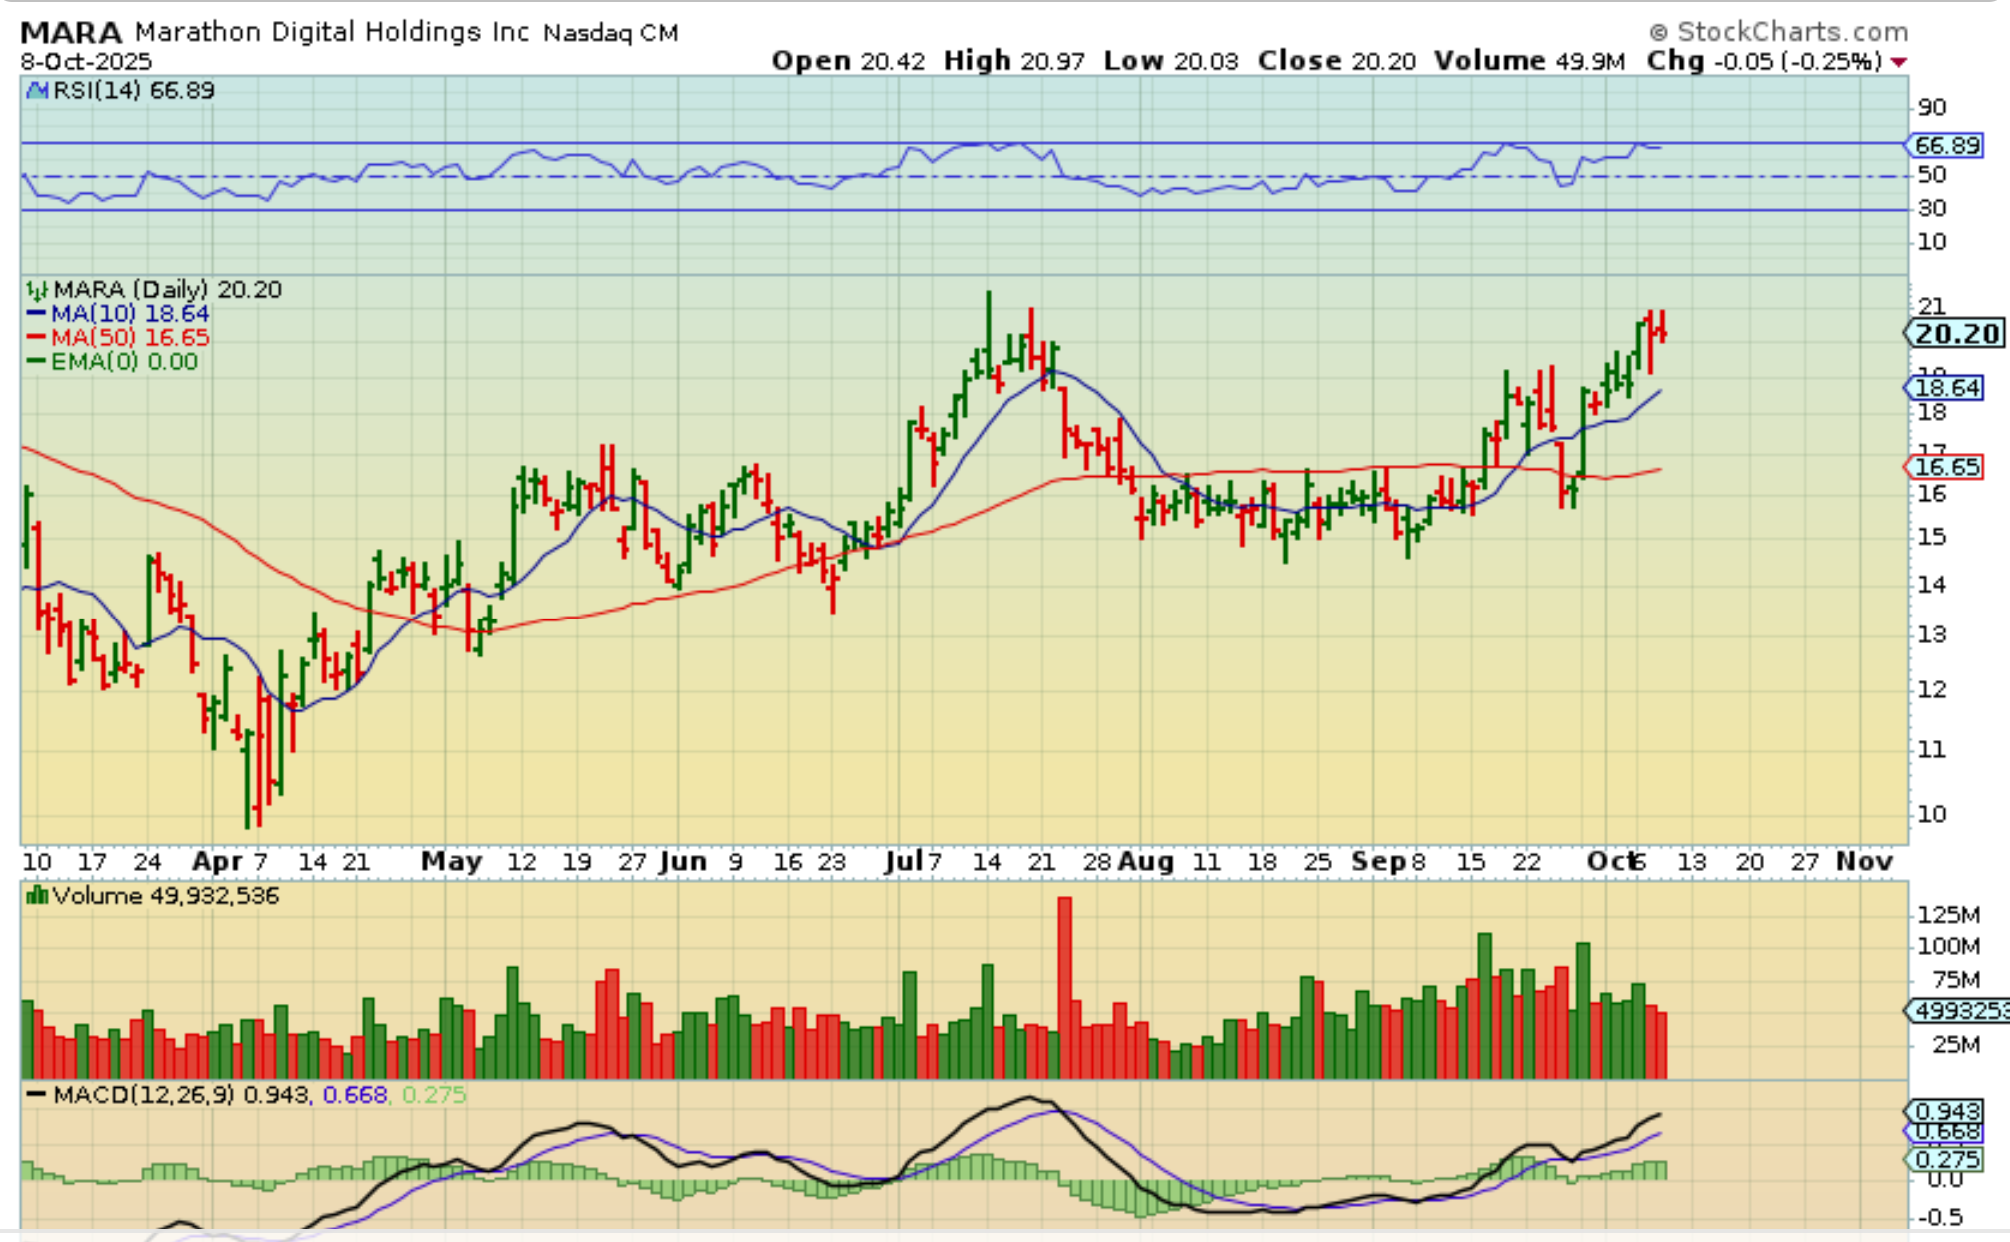The height and width of the screenshot is (1242, 2010).
Task: Click the MACD(12,26,9) panel label
Action: [x=145, y=1095]
